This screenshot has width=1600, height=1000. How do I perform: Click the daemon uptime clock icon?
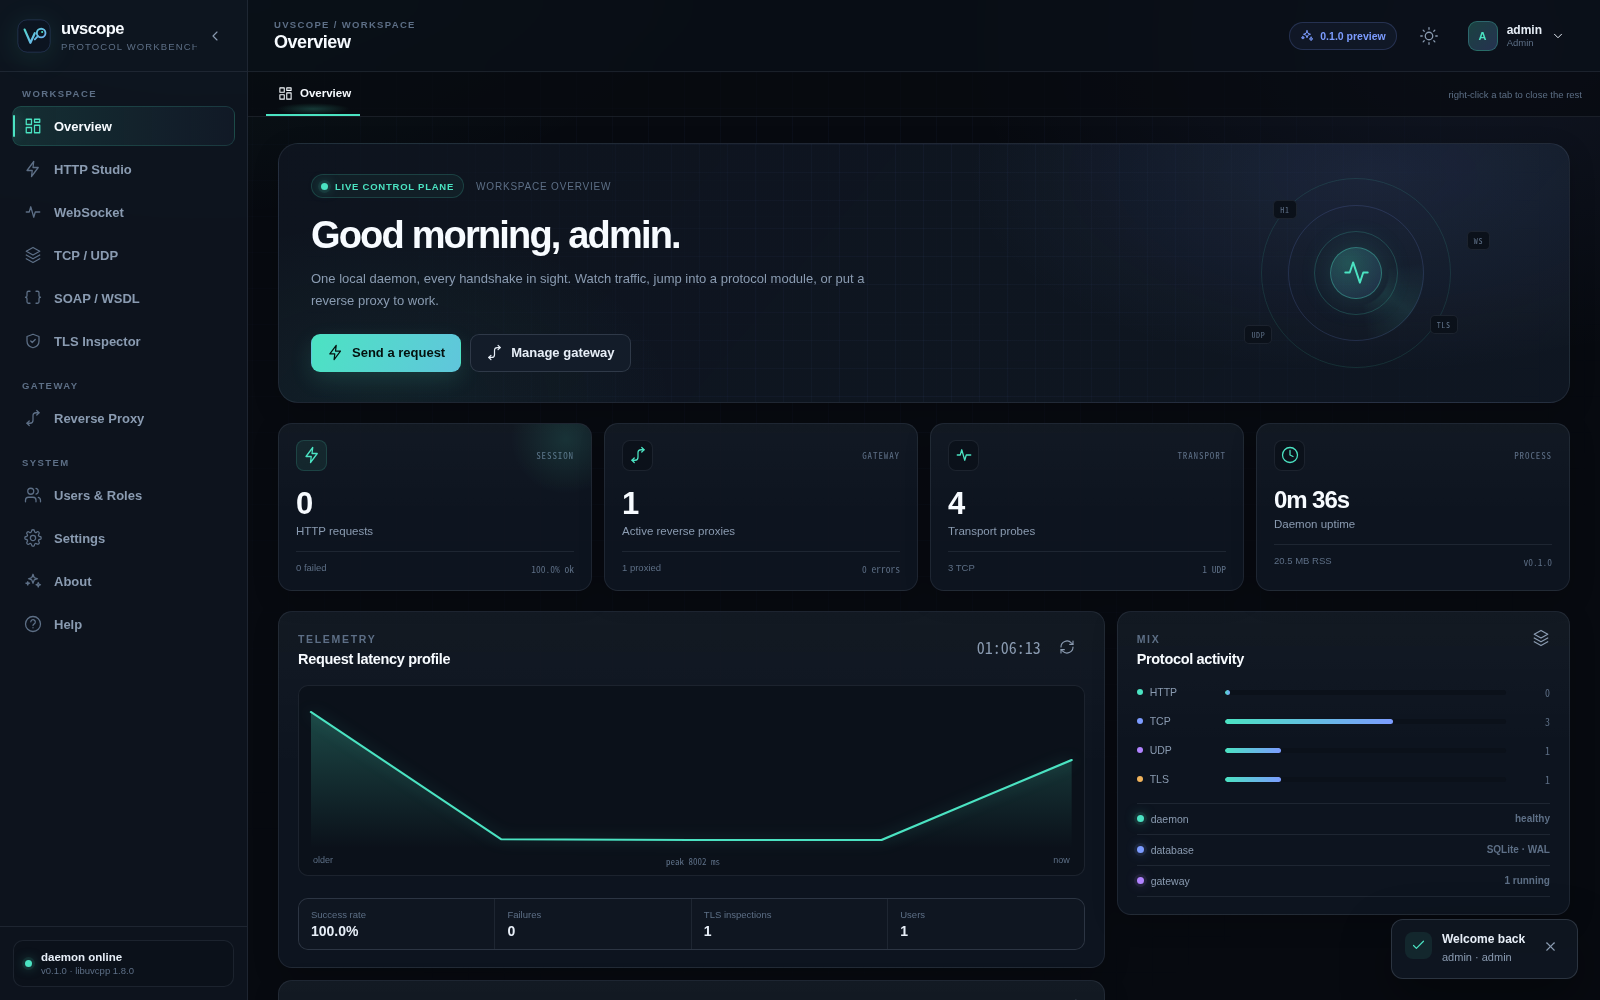(x=1289, y=455)
